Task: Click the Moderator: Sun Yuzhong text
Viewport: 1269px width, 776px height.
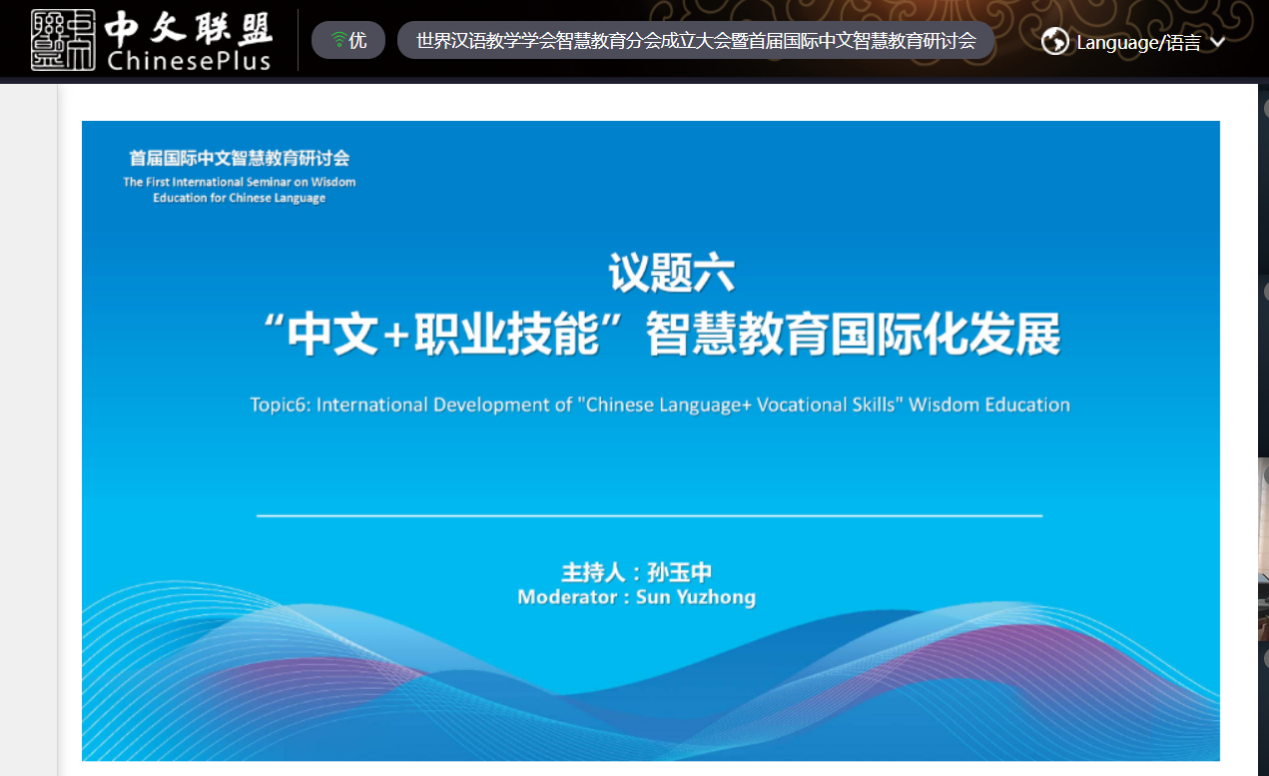Action: 636,597
